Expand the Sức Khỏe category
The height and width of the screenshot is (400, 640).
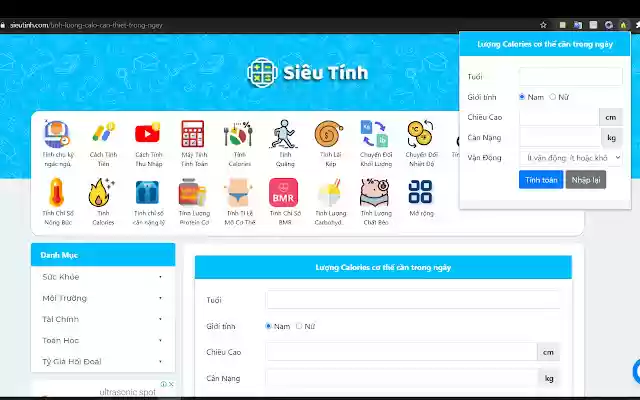click(103, 277)
